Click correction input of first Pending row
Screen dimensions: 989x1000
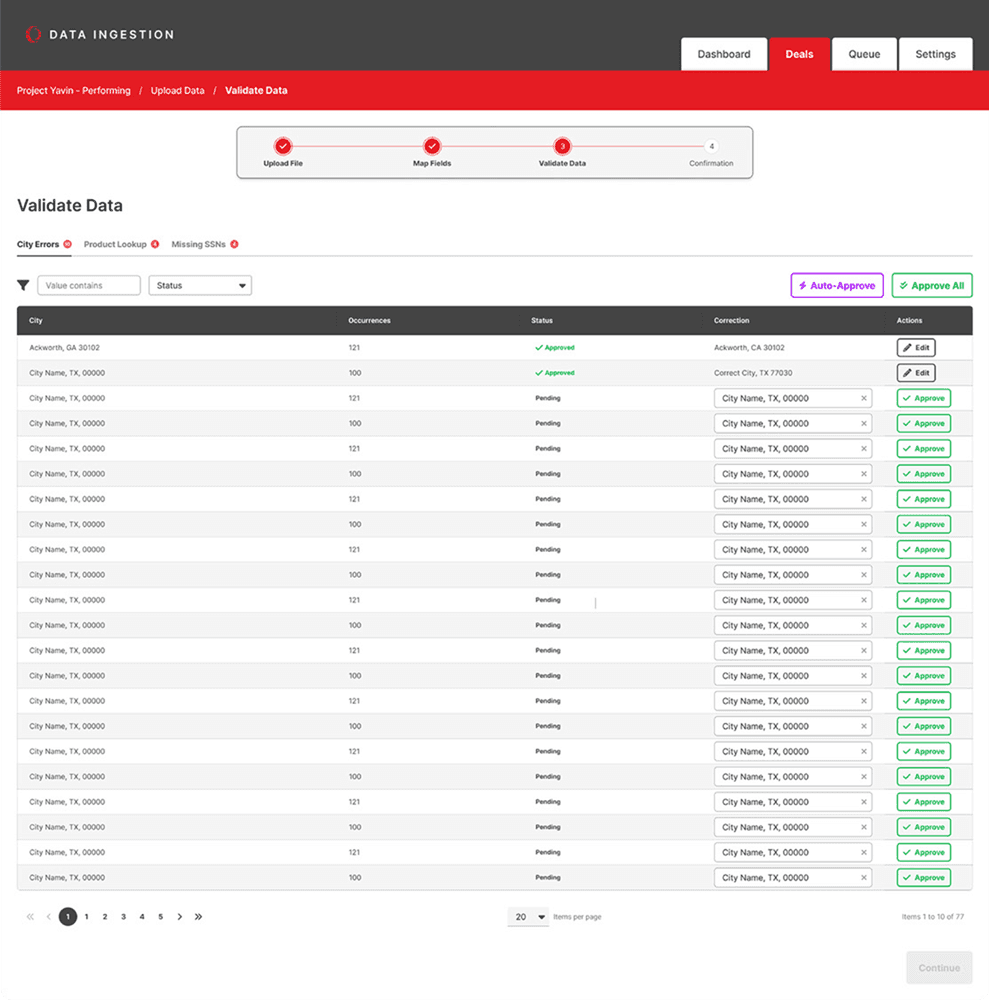(793, 398)
